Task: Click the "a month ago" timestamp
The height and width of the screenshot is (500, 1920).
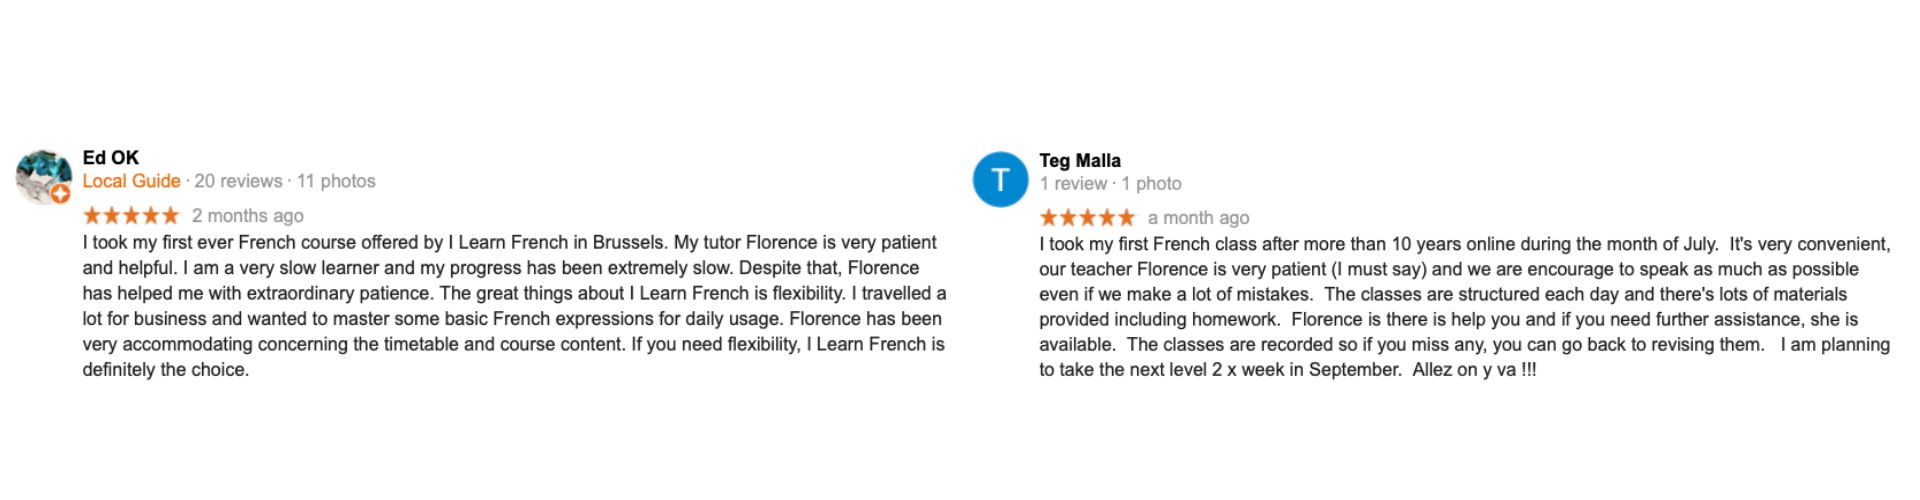Action: [1198, 218]
